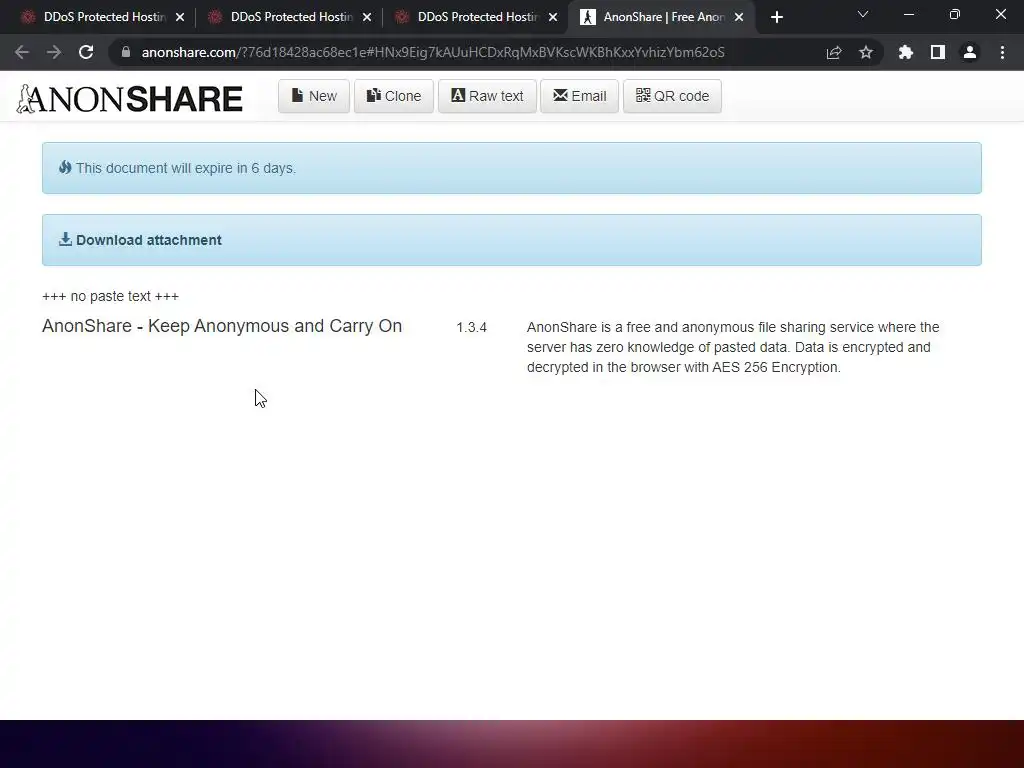Click the AnonShare logo

(129, 99)
